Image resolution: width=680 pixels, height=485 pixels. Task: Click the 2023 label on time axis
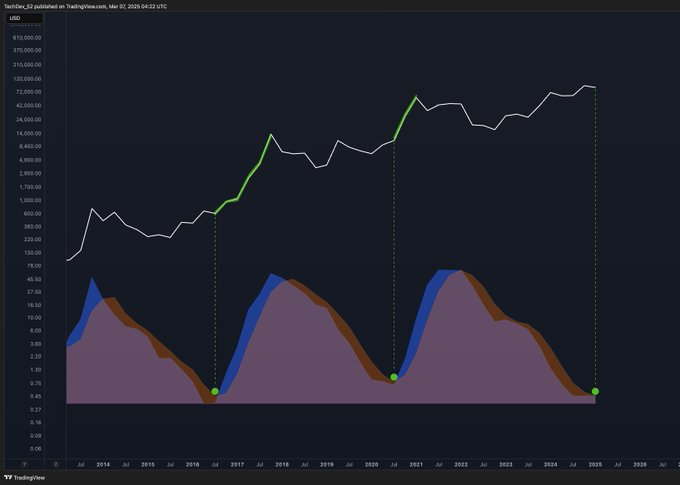[x=506, y=464]
